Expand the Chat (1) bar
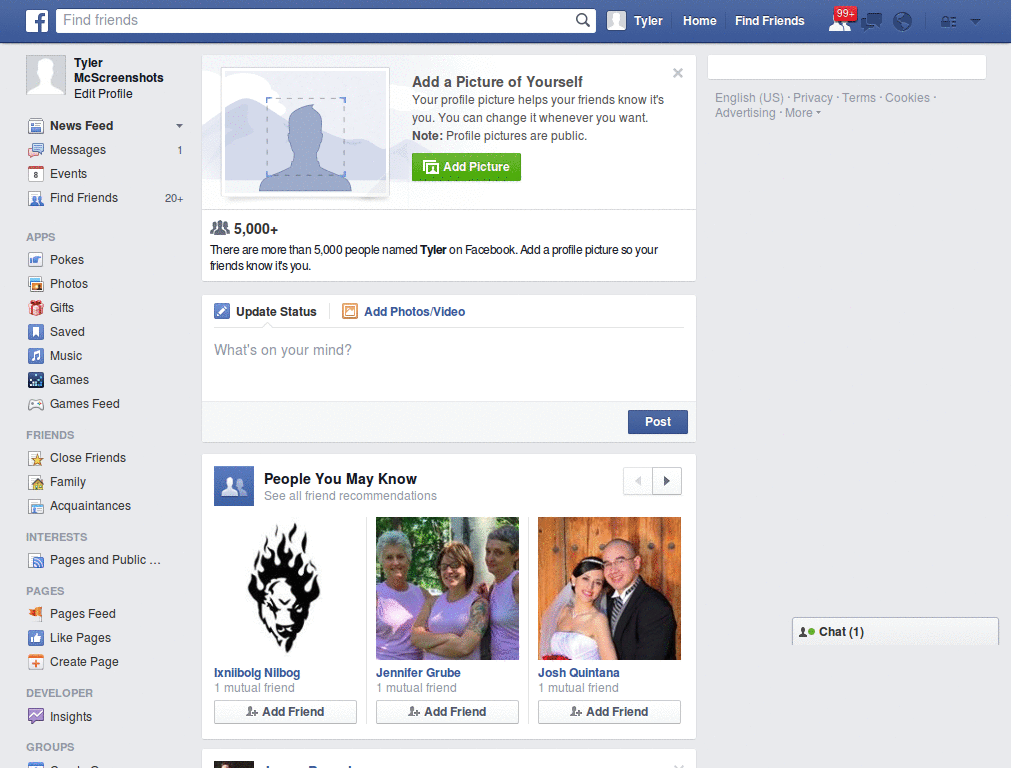 tap(895, 632)
